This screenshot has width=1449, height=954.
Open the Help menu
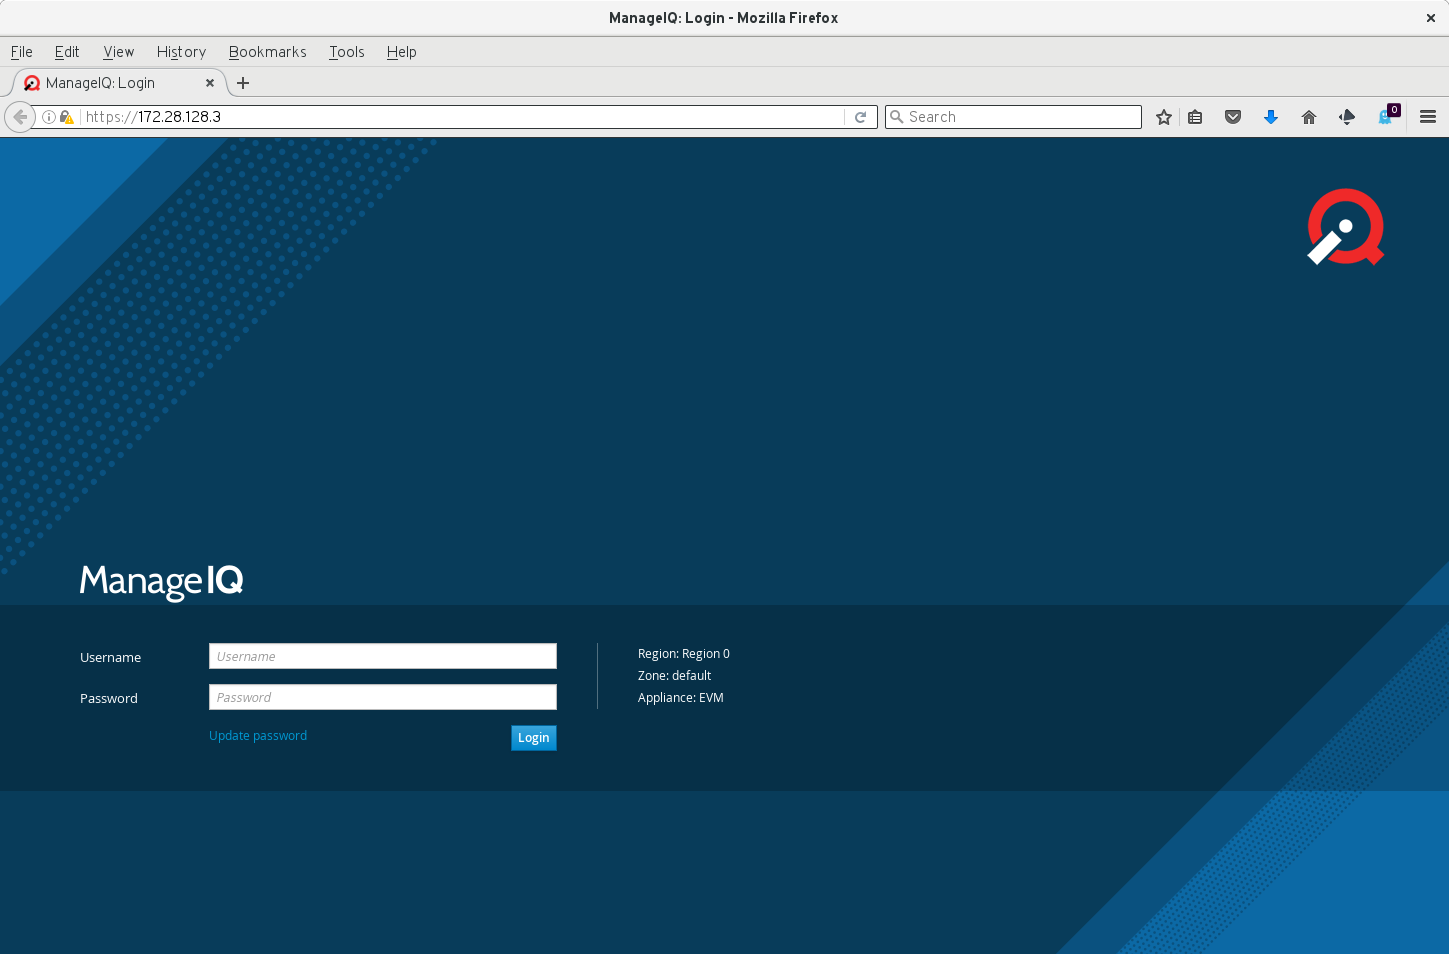pyautogui.click(x=401, y=52)
